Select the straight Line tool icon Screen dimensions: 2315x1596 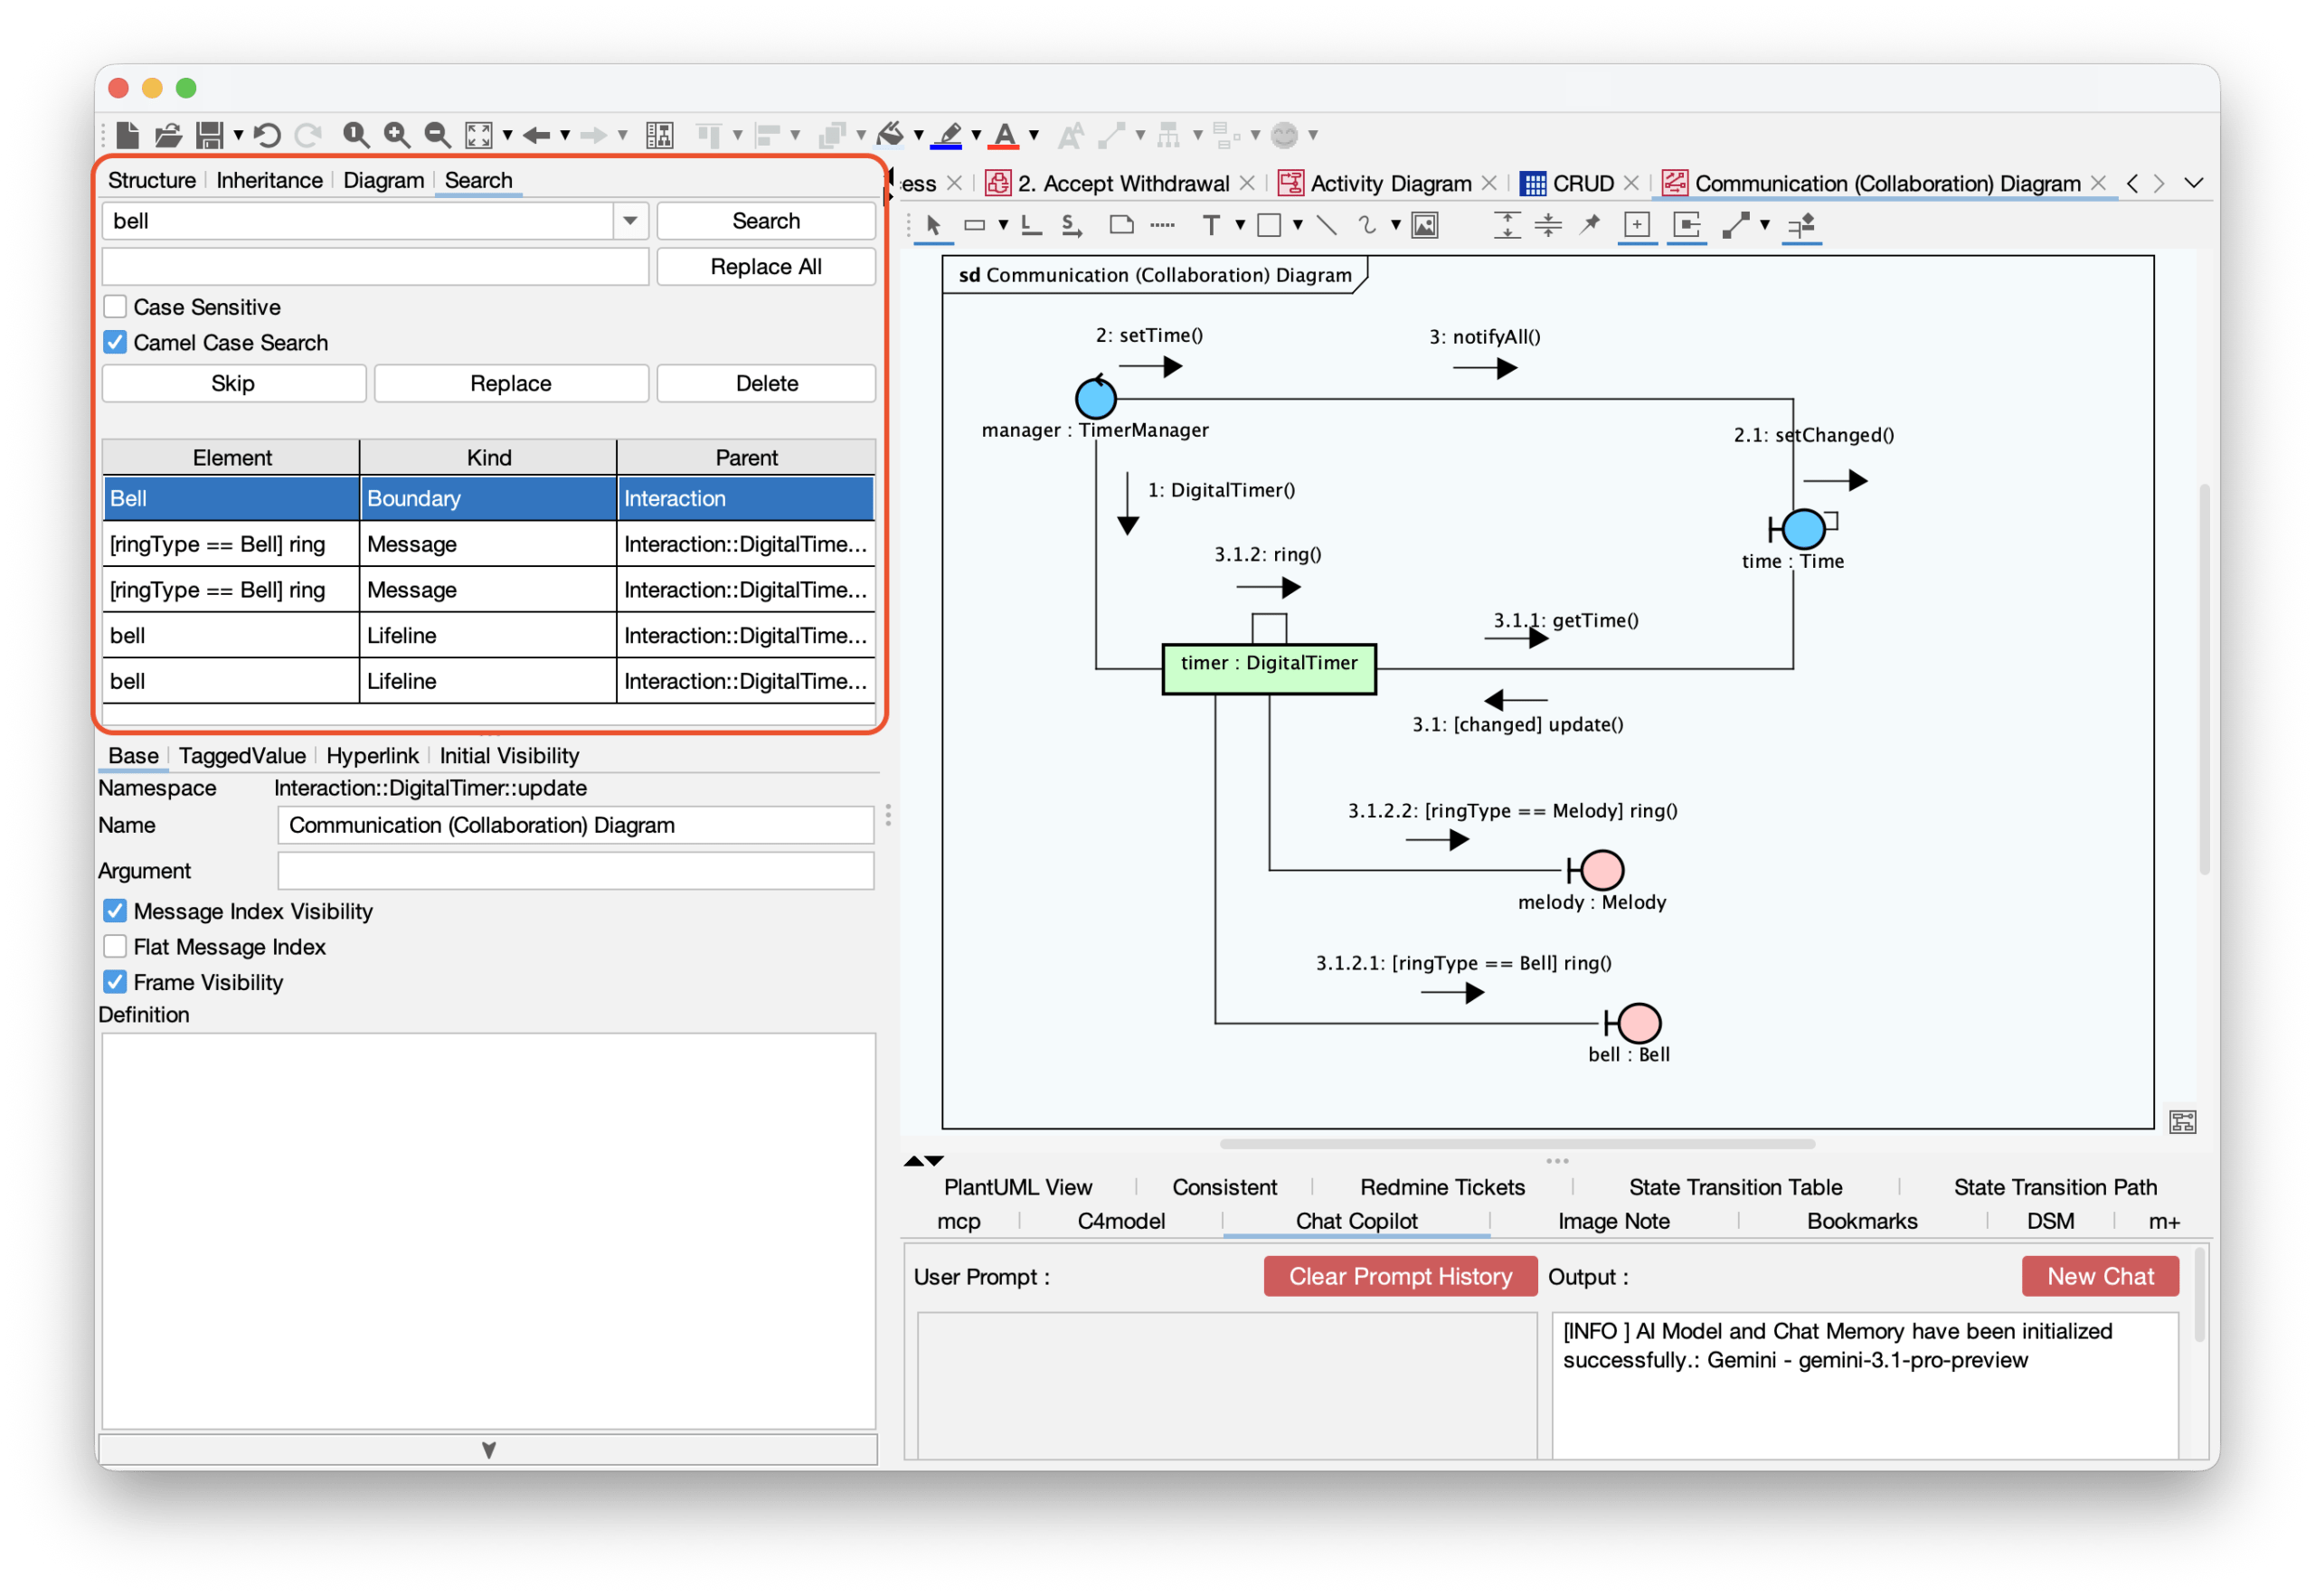pyautogui.click(x=1326, y=225)
